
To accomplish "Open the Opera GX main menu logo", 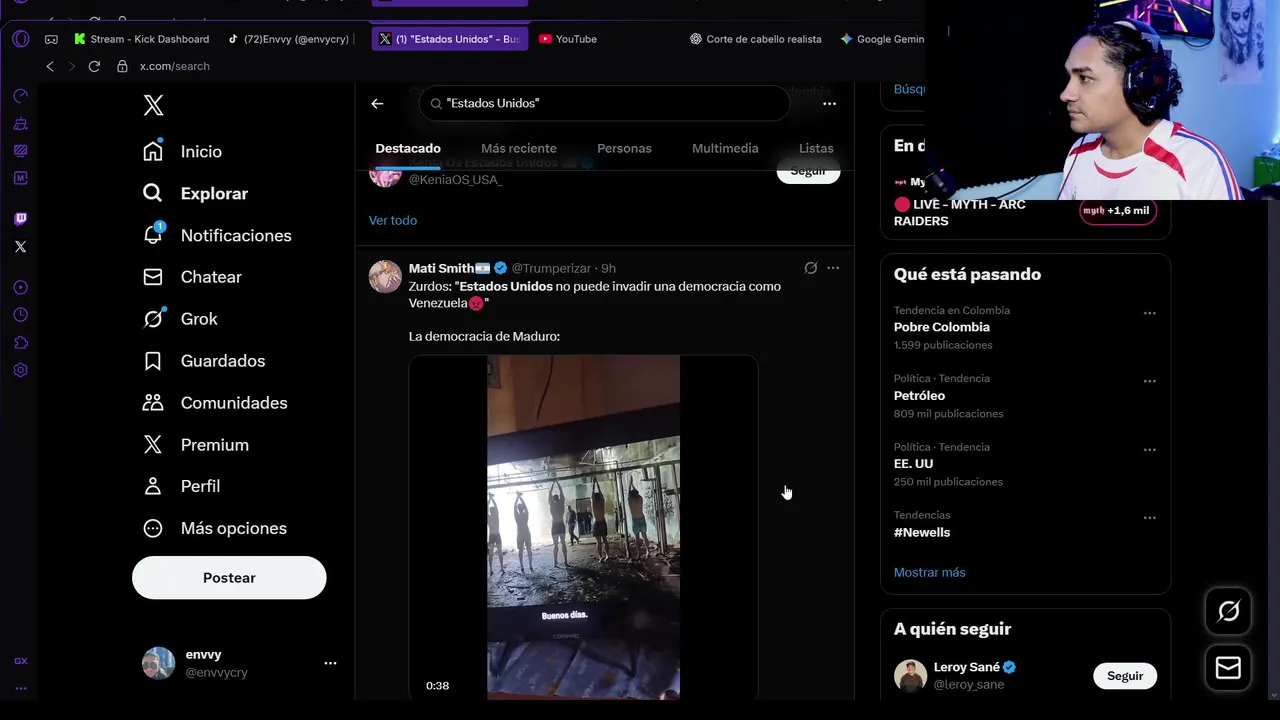I will [x=21, y=39].
